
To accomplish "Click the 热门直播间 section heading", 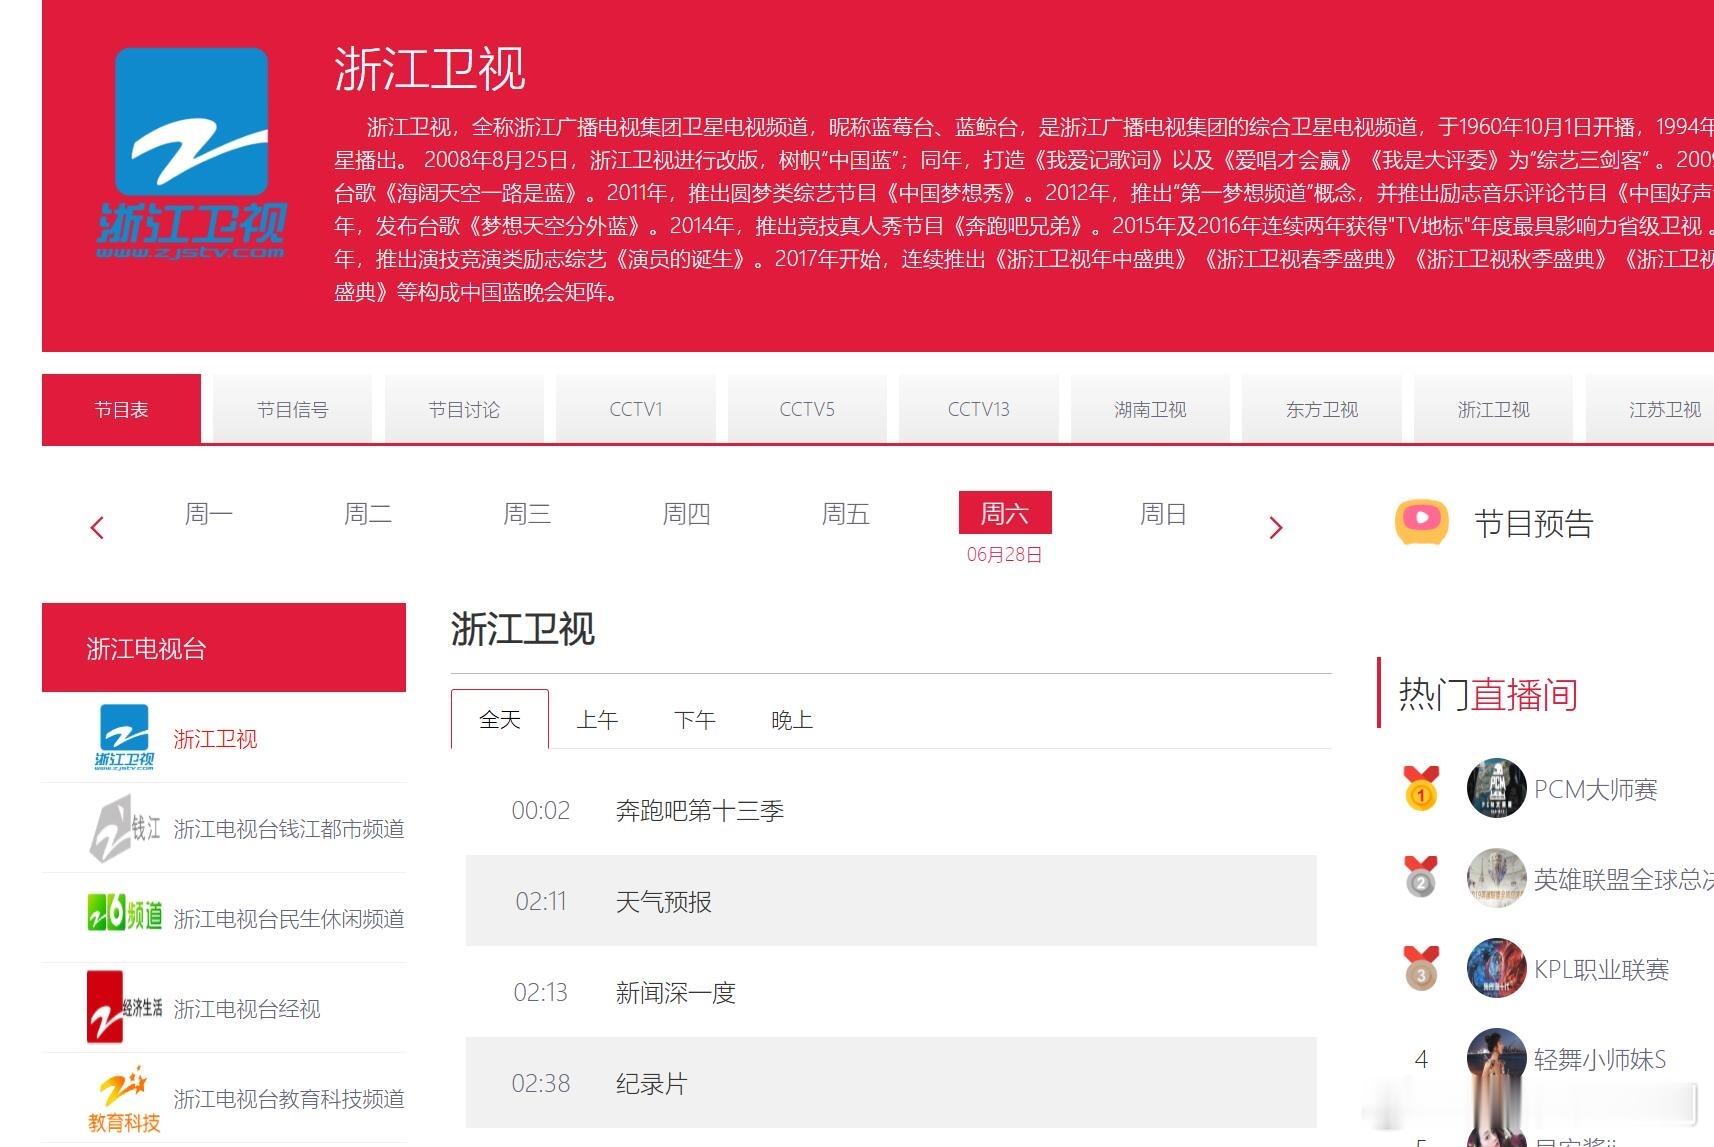I will pos(1488,694).
